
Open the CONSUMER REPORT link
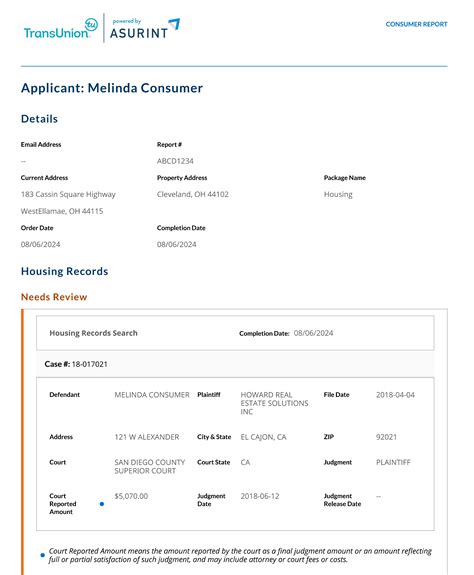416,24
